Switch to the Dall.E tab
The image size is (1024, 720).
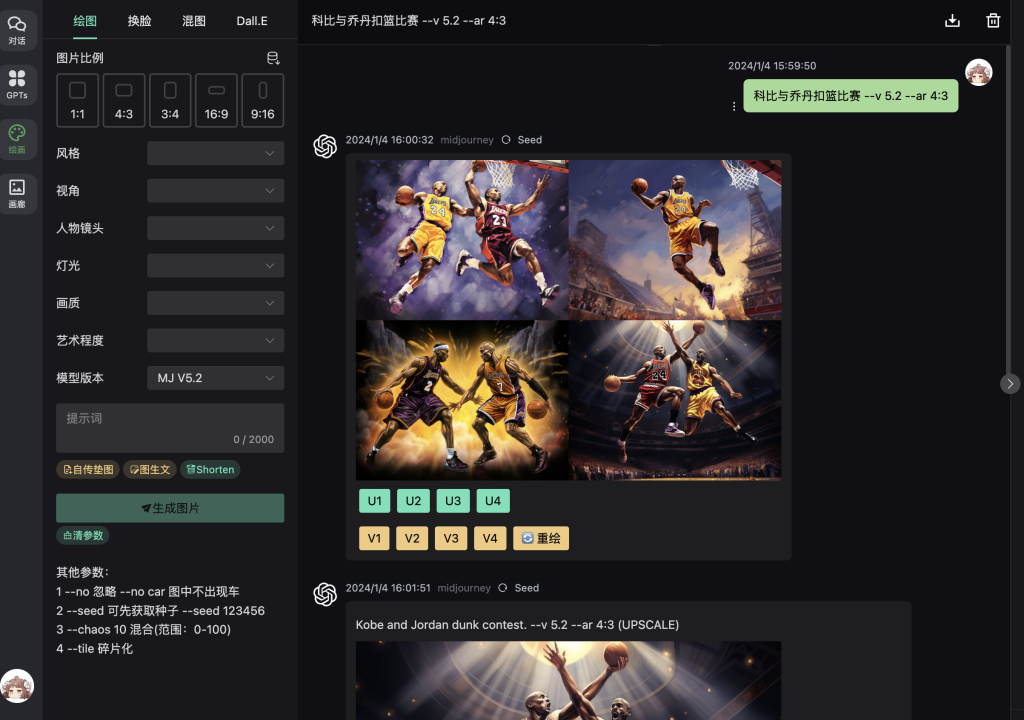coord(252,20)
